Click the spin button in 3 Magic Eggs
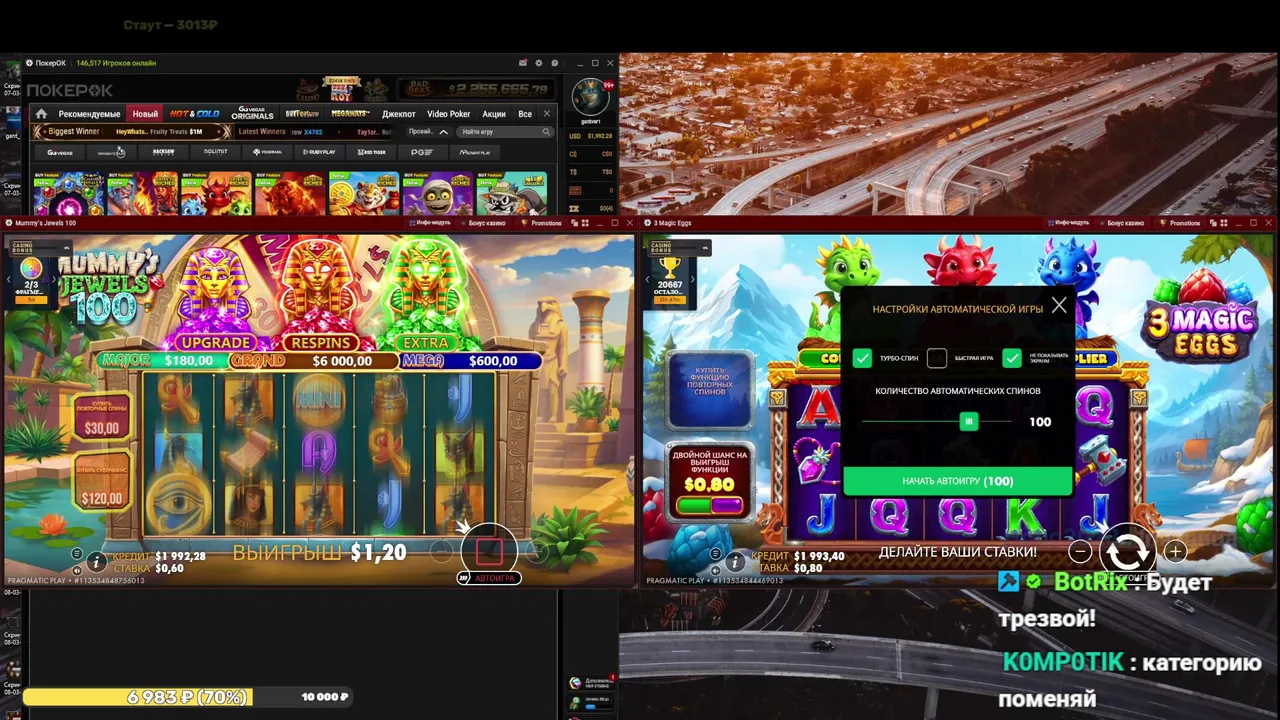Viewport: 1280px width, 720px height. [x=1128, y=551]
